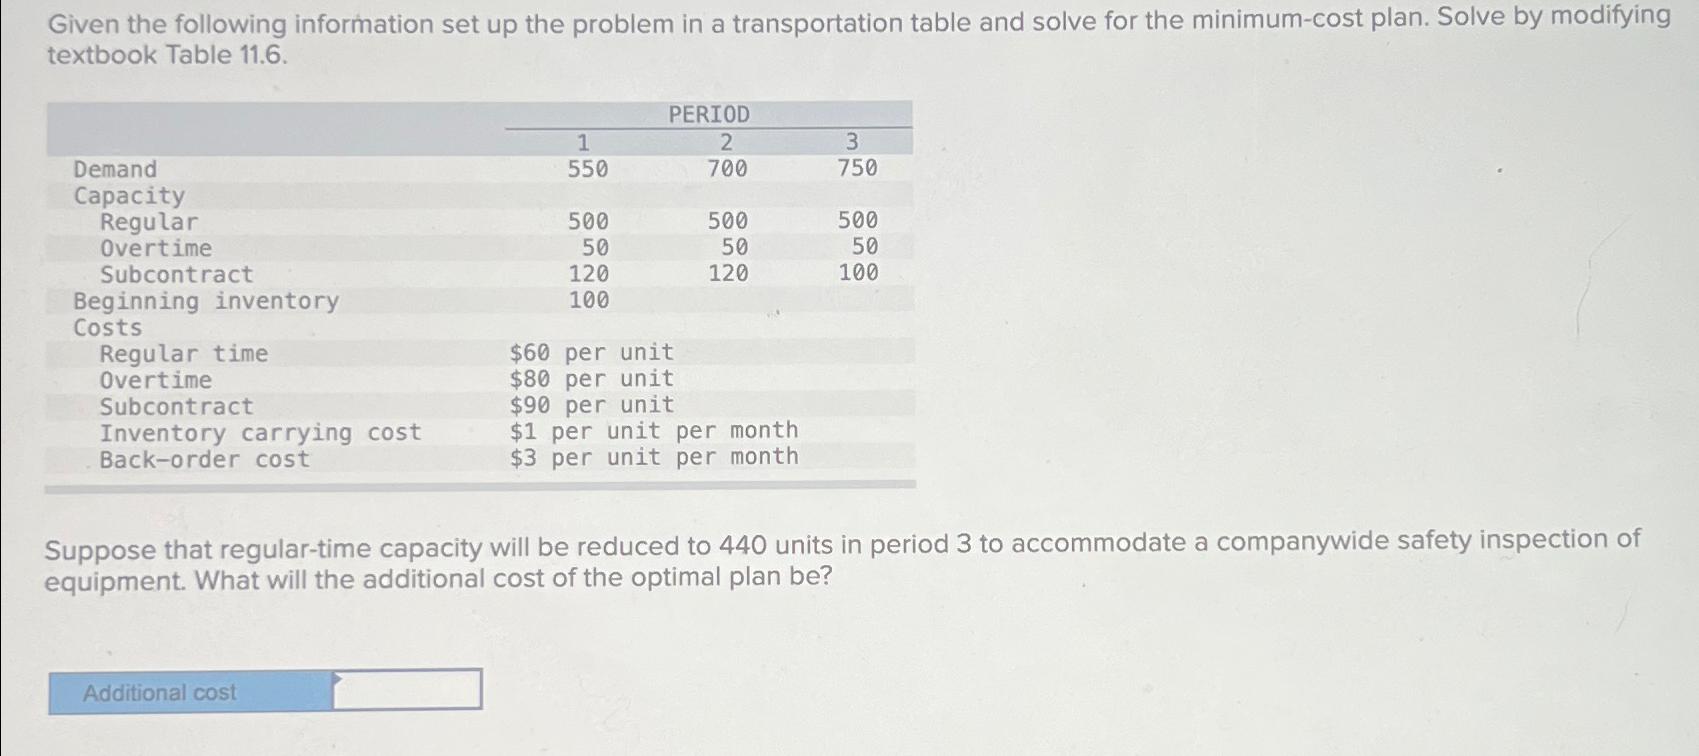1699x756 pixels.
Task: Select the Capacity row heading
Action: (126, 195)
